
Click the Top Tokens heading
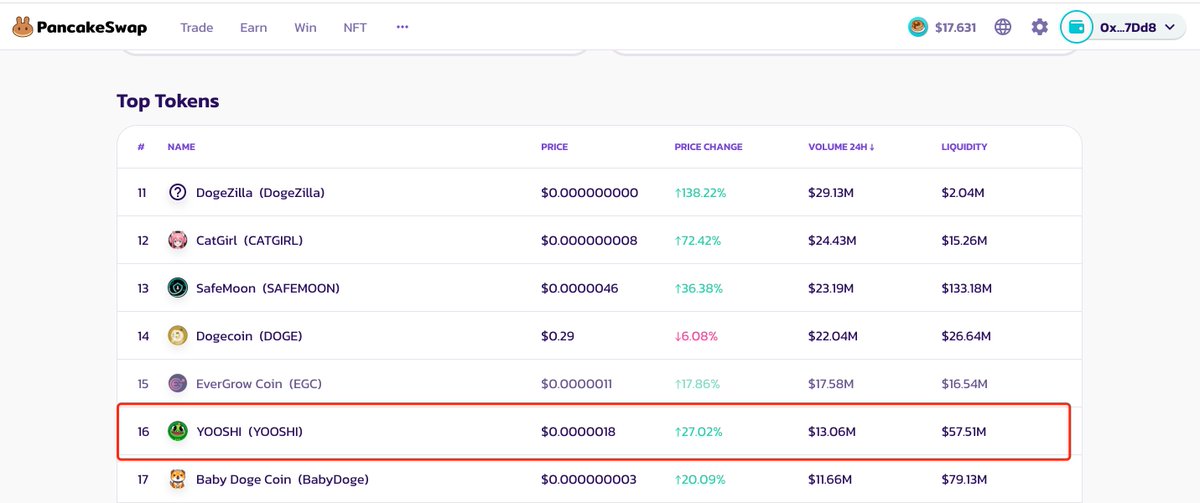(x=168, y=101)
